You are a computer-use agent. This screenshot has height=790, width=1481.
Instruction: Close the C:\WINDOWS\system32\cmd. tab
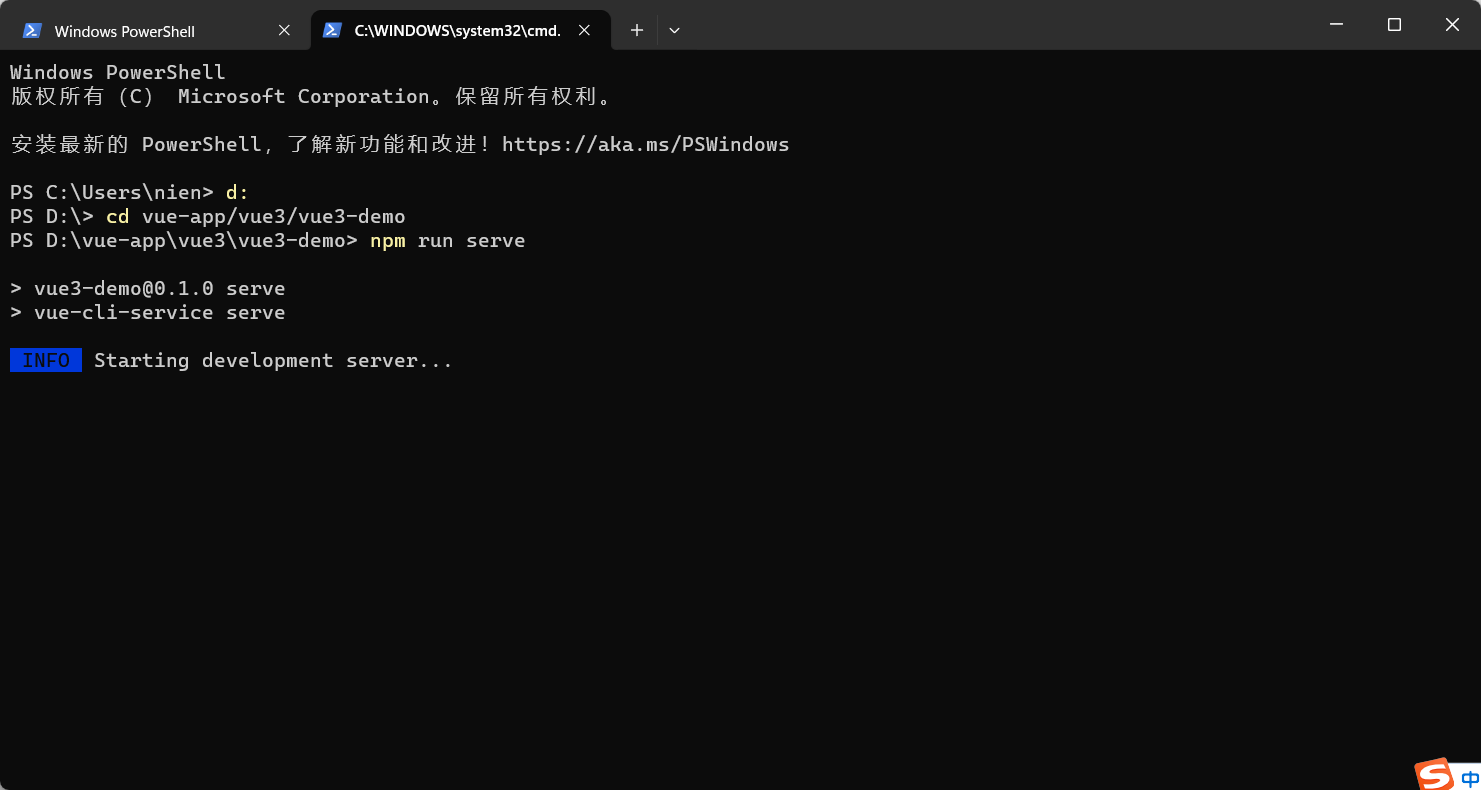pyautogui.click(x=585, y=31)
